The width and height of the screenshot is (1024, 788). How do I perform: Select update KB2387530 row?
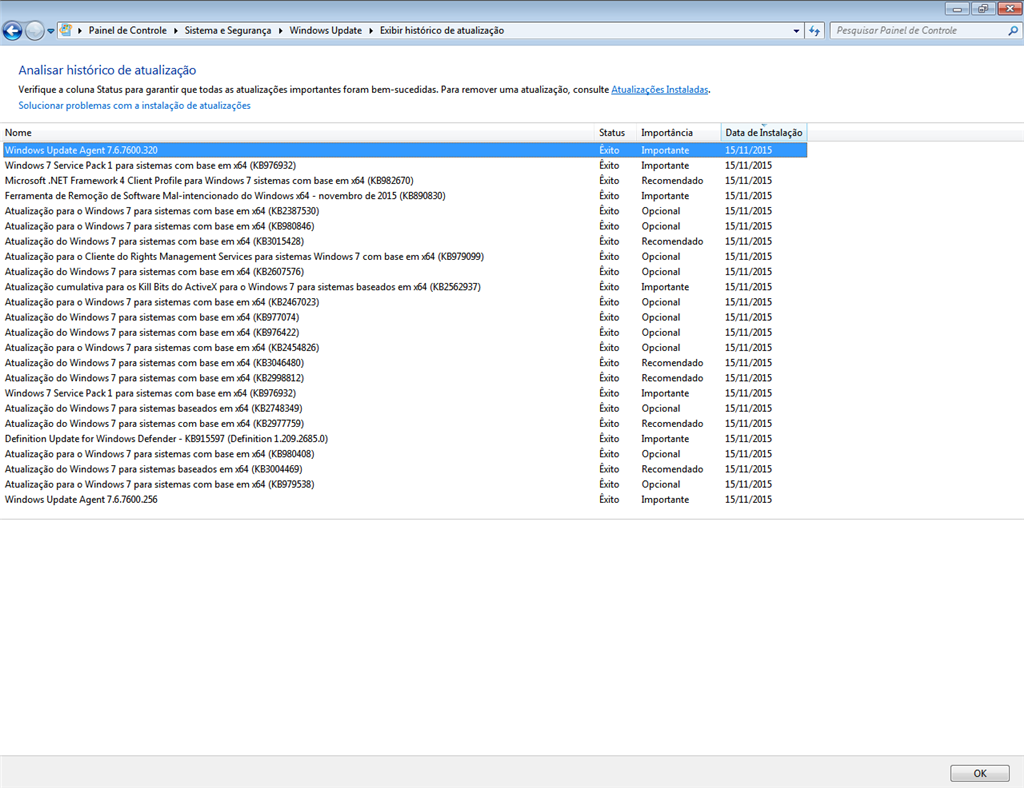pyautogui.click(x=405, y=211)
